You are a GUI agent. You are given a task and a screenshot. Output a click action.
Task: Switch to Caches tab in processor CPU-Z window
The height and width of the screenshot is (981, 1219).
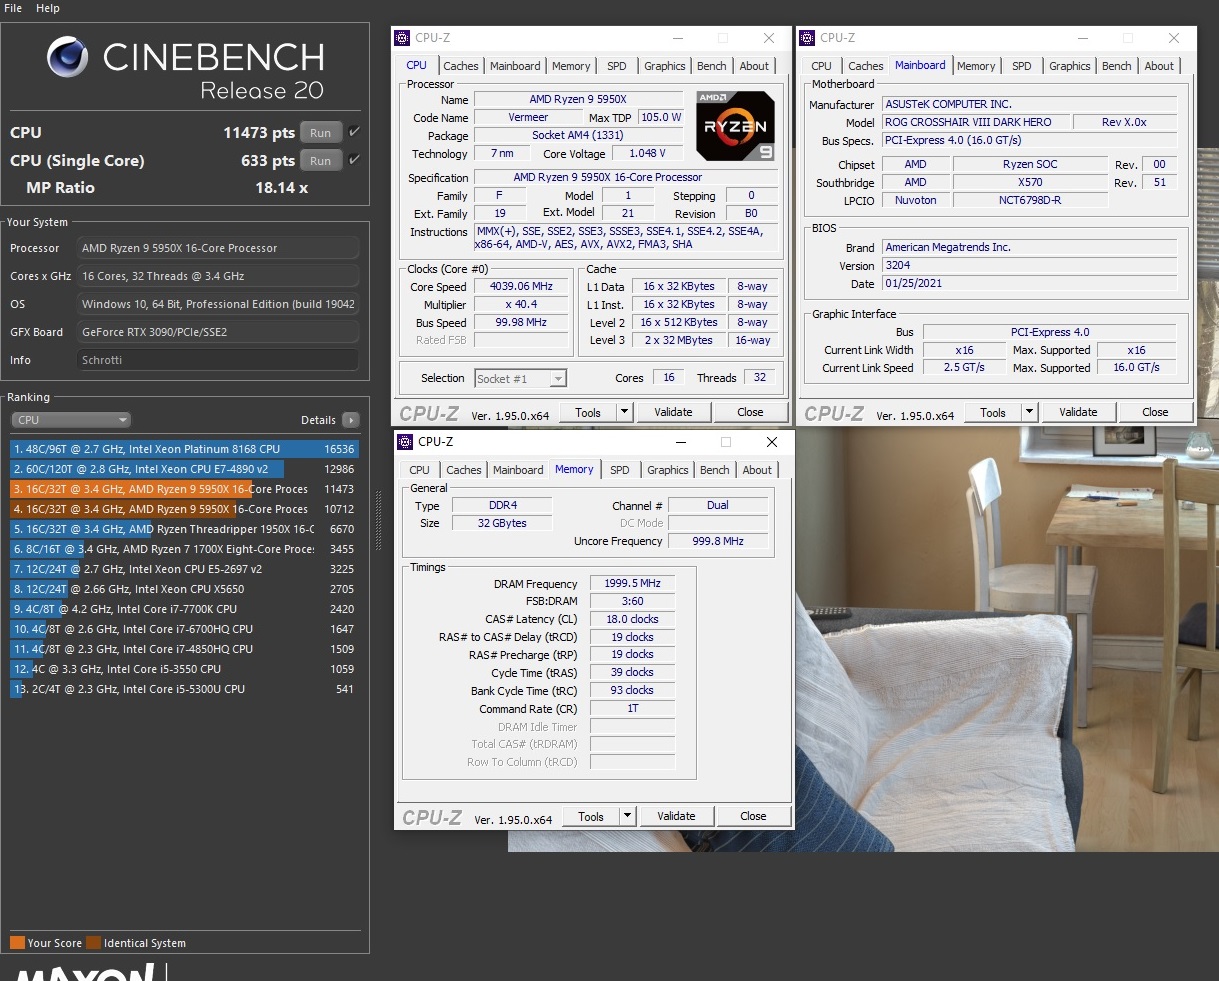point(461,66)
